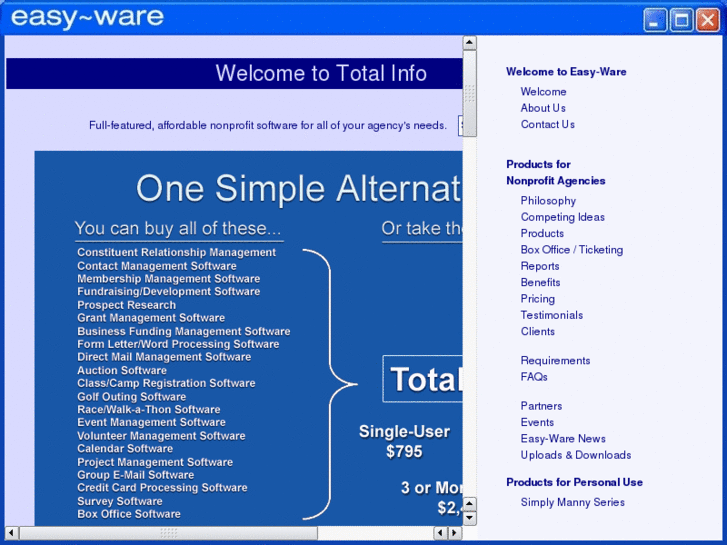Click "Golf Outing Software" list entry

point(132,397)
